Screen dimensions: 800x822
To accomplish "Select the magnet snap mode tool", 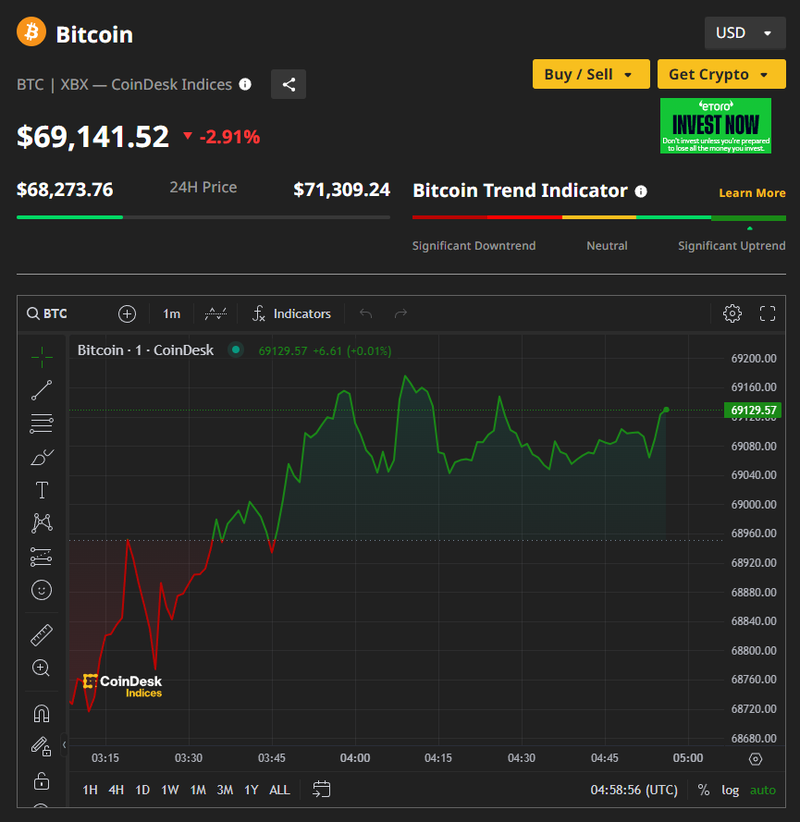I will 41,713.
